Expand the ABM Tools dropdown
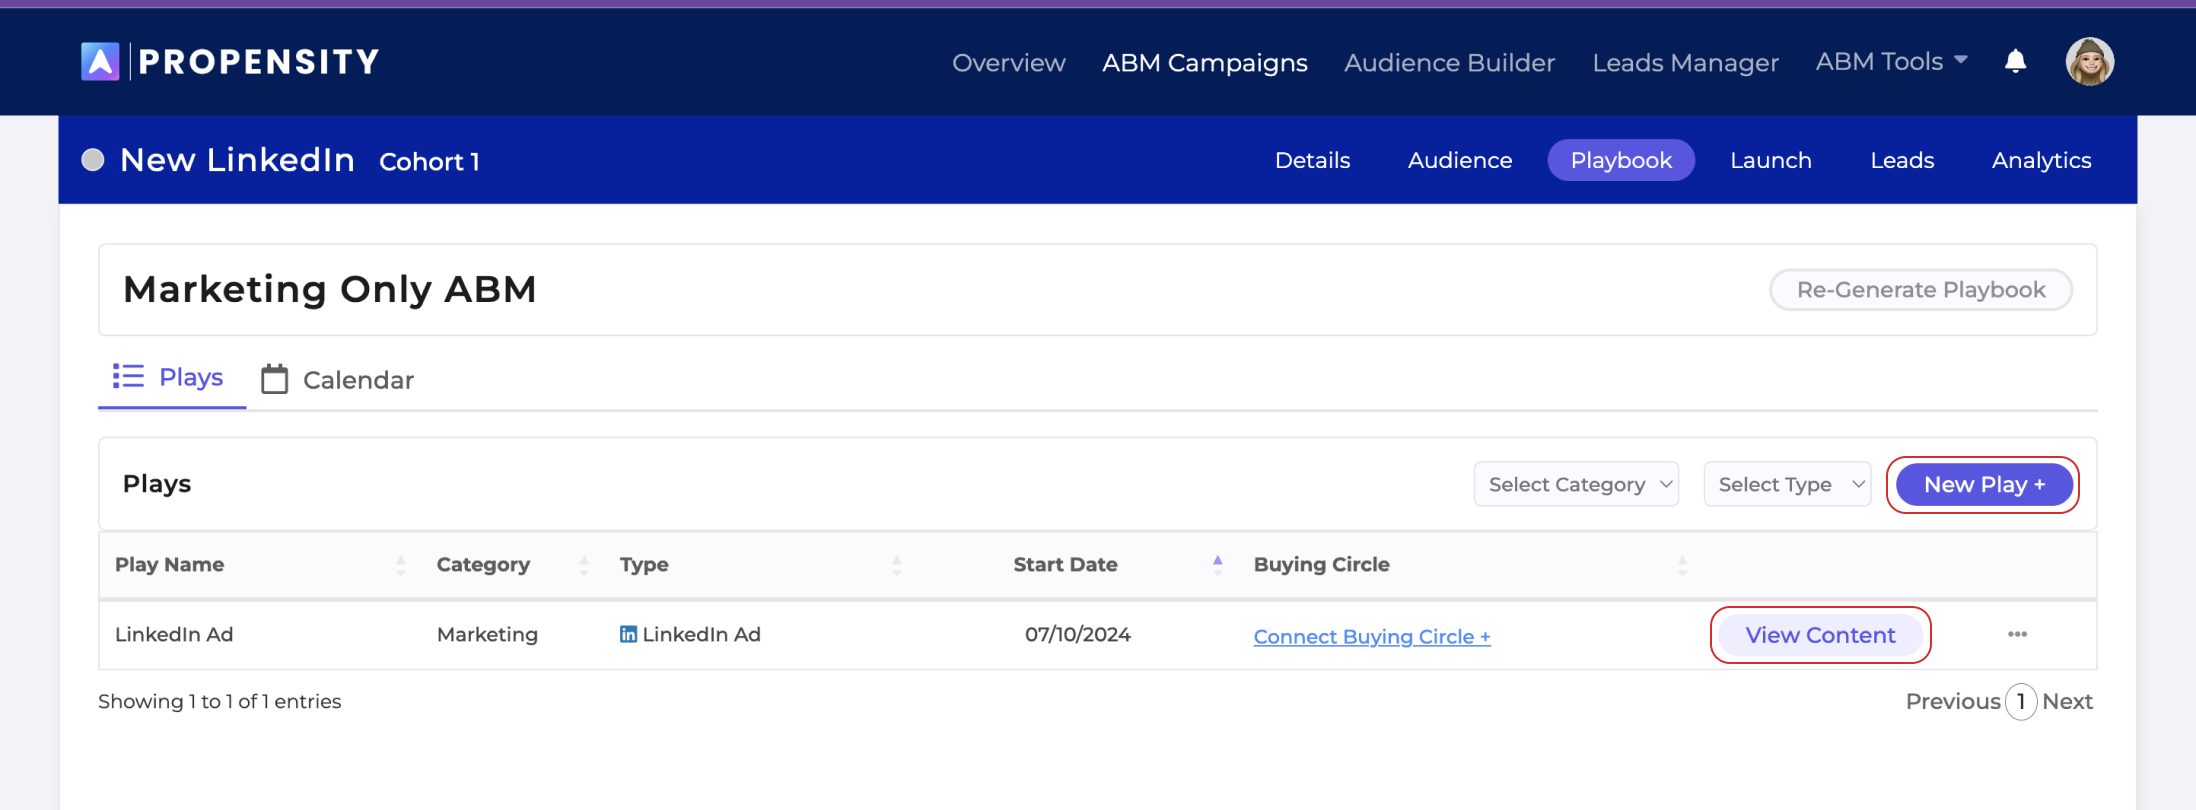2196x810 pixels. [1891, 62]
